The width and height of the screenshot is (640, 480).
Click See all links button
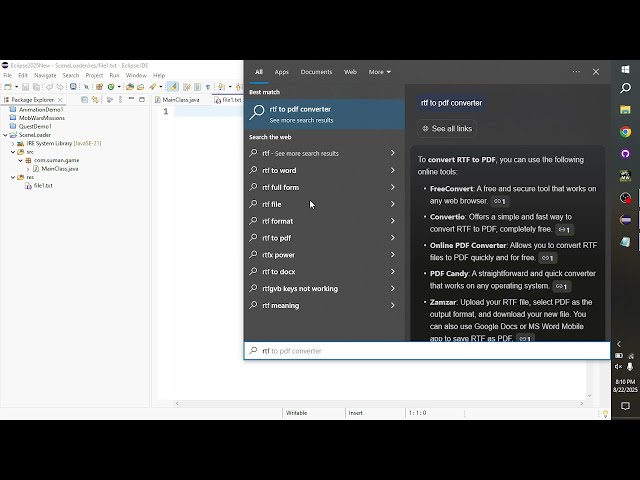(x=447, y=129)
